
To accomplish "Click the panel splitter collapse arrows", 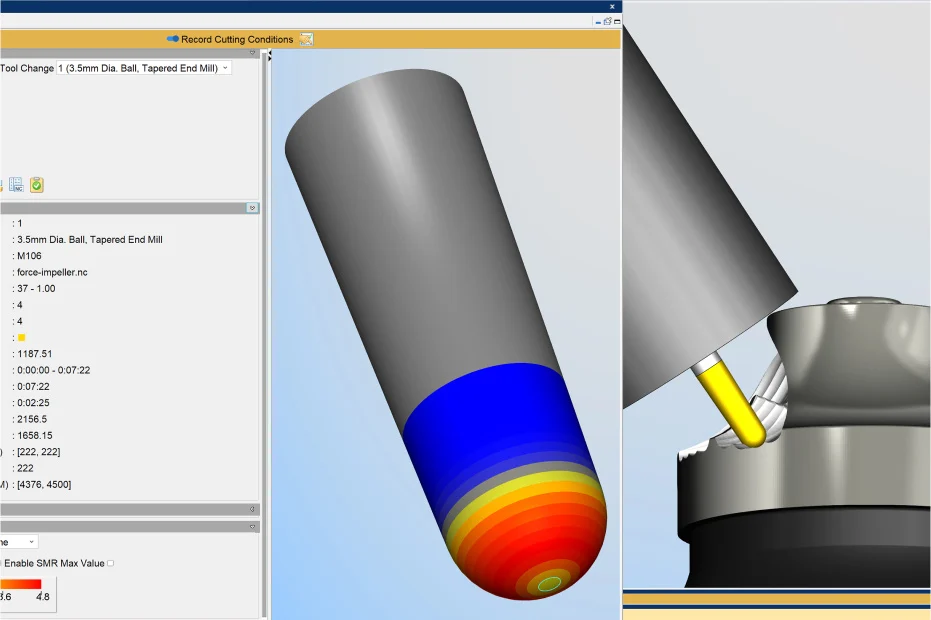I will pyautogui.click(x=270, y=56).
